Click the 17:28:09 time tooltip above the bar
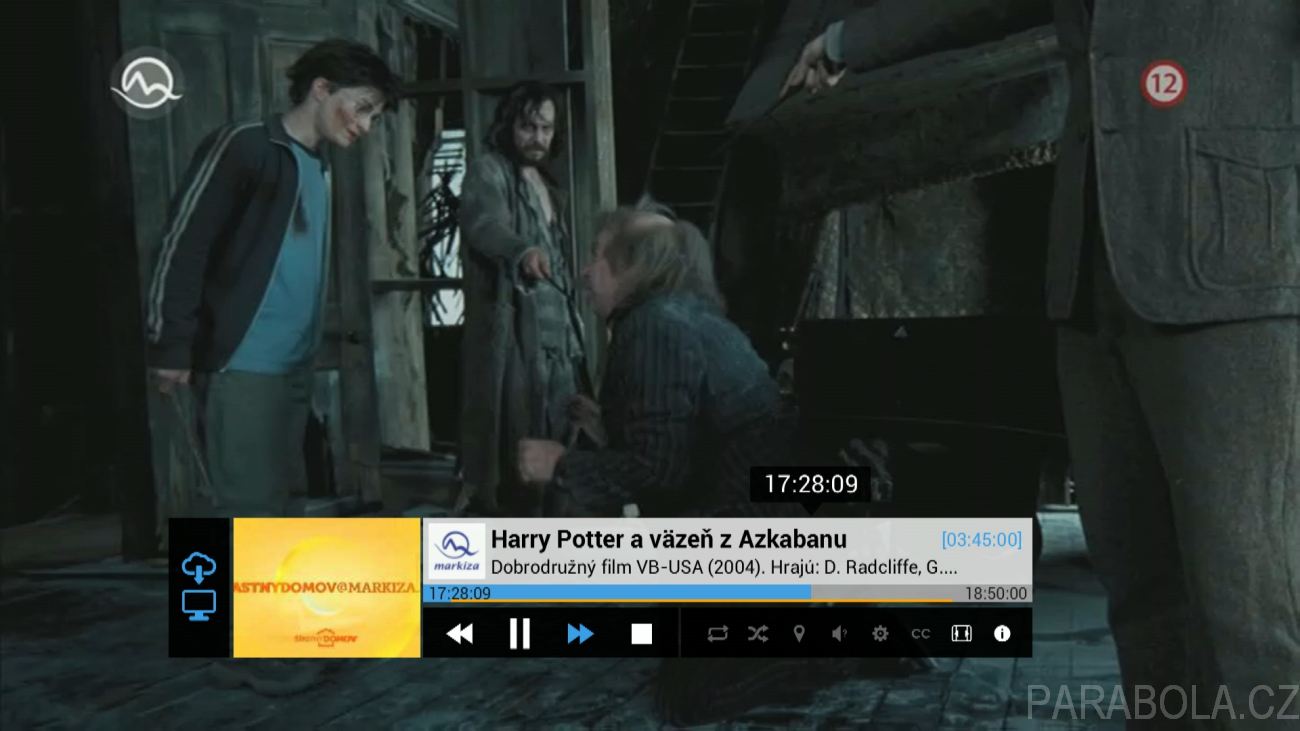 pos(811,485)
